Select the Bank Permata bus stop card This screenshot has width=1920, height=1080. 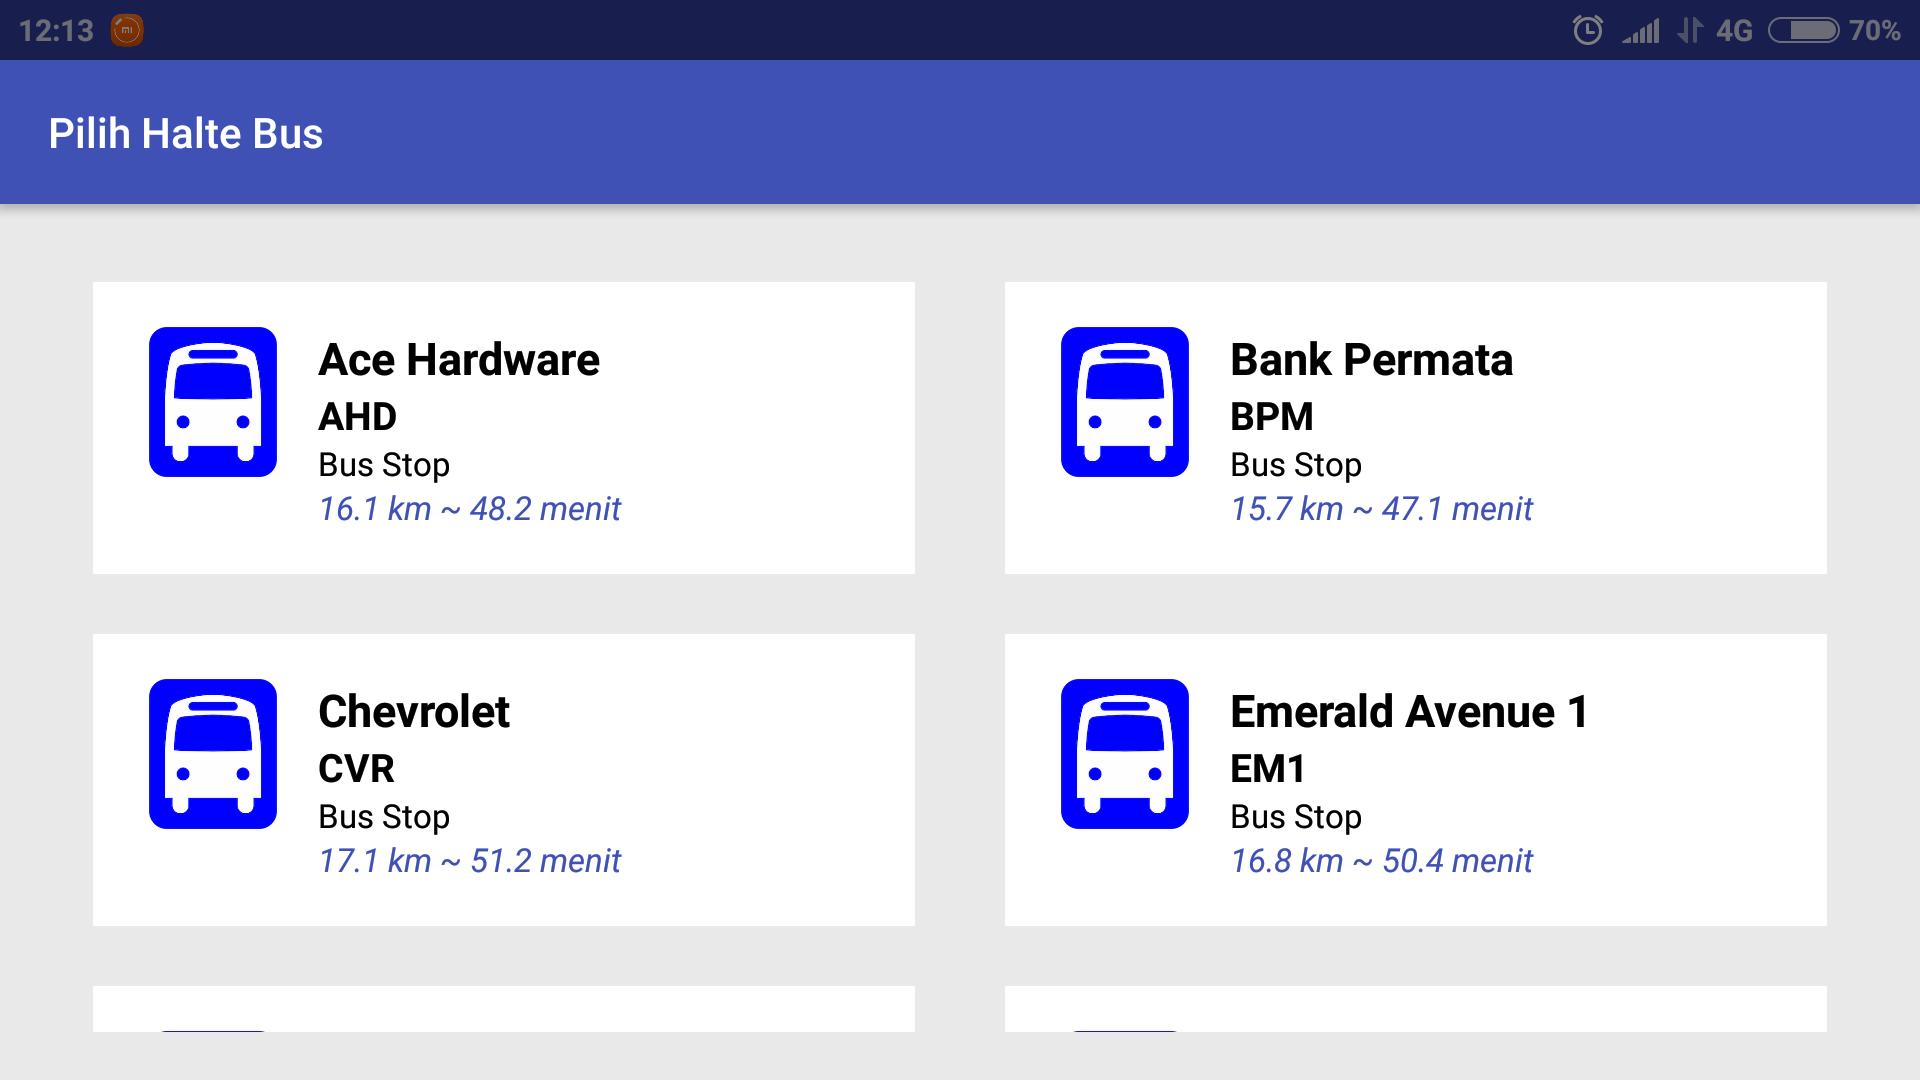tap(1416, 427)
